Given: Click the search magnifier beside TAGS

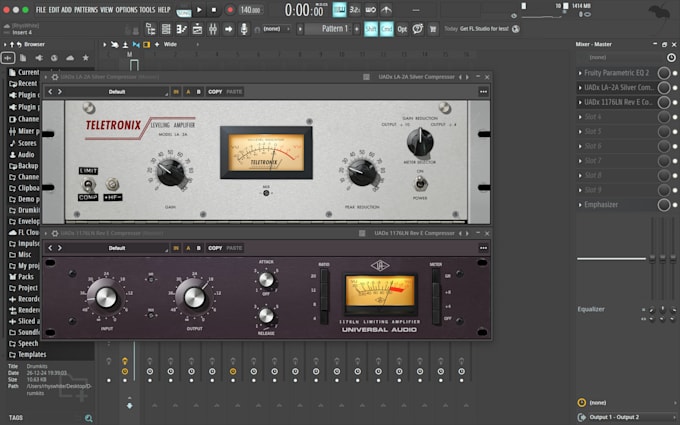Looking at the screenshot, I should click(88, 418).
